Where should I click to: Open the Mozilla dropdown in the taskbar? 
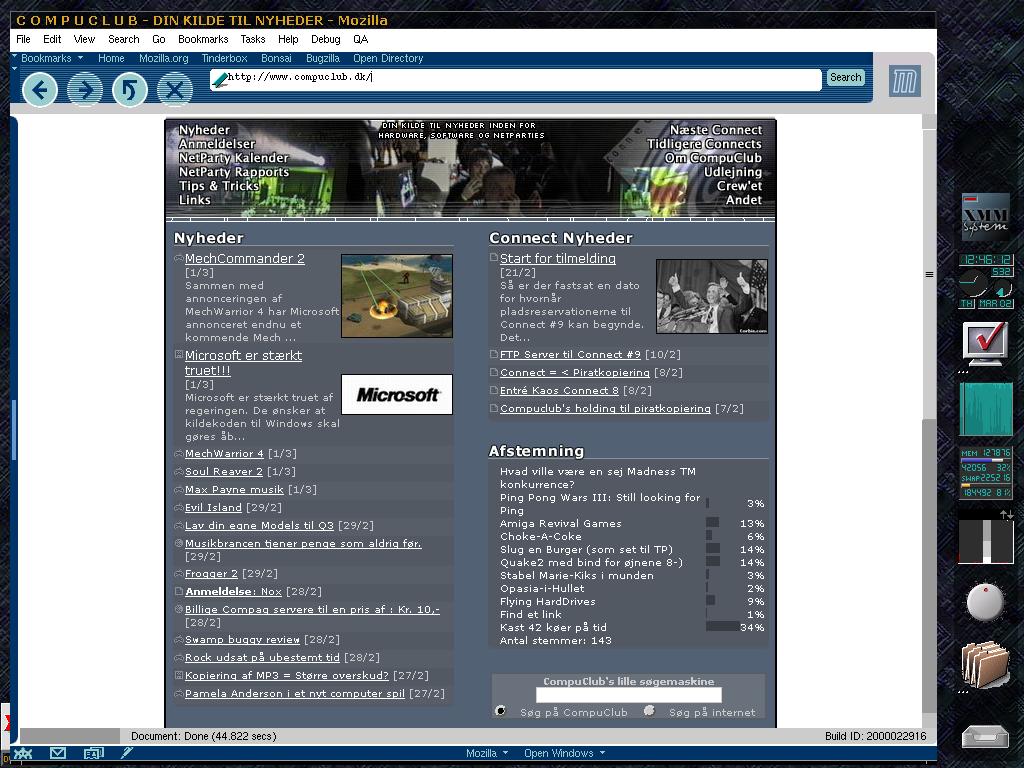(x=487, y=753)
